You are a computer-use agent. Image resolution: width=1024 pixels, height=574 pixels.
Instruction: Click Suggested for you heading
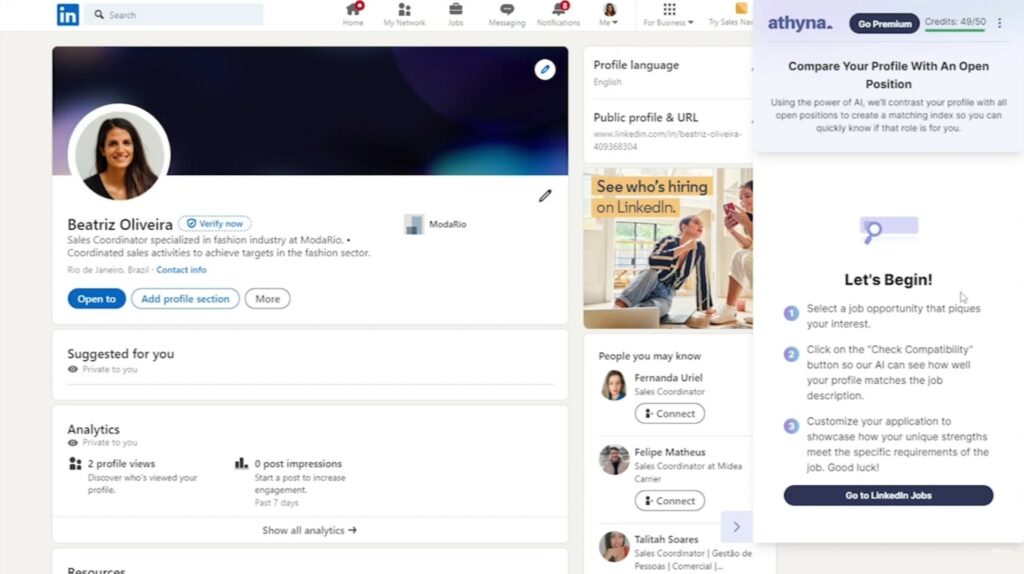(121, 354)
